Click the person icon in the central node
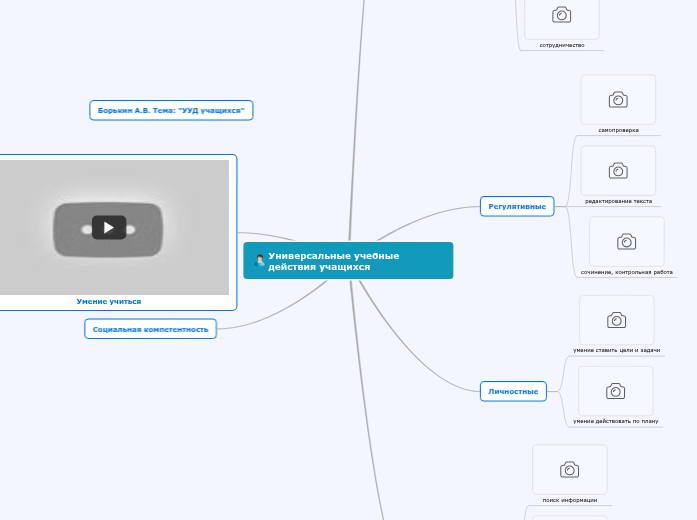Screen dimensions: 697x520 tap(260, 260)
